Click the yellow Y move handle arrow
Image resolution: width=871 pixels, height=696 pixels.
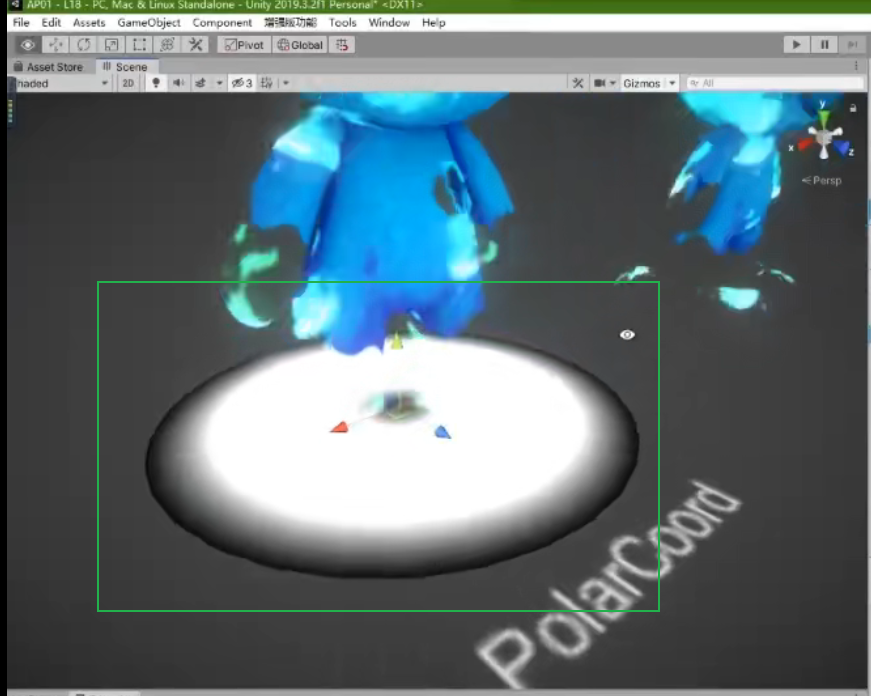[x=396, y=341]
